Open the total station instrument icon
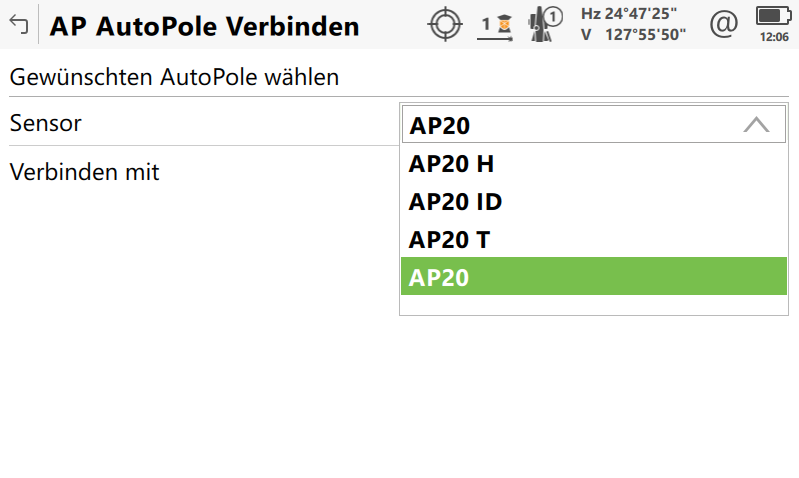This screenshot has width=799, height=478. click(546, 25)
